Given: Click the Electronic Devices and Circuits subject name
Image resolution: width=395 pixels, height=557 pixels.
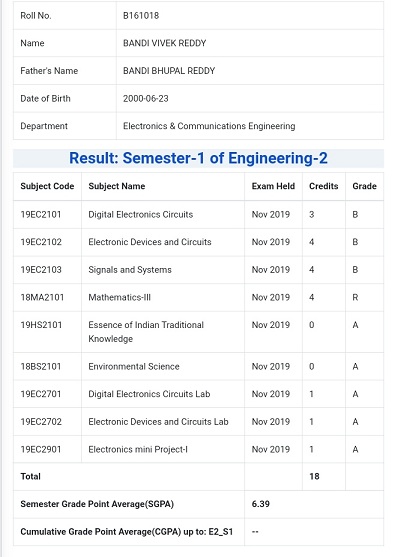Looking at the screenshot, I should tap(150, 242).
